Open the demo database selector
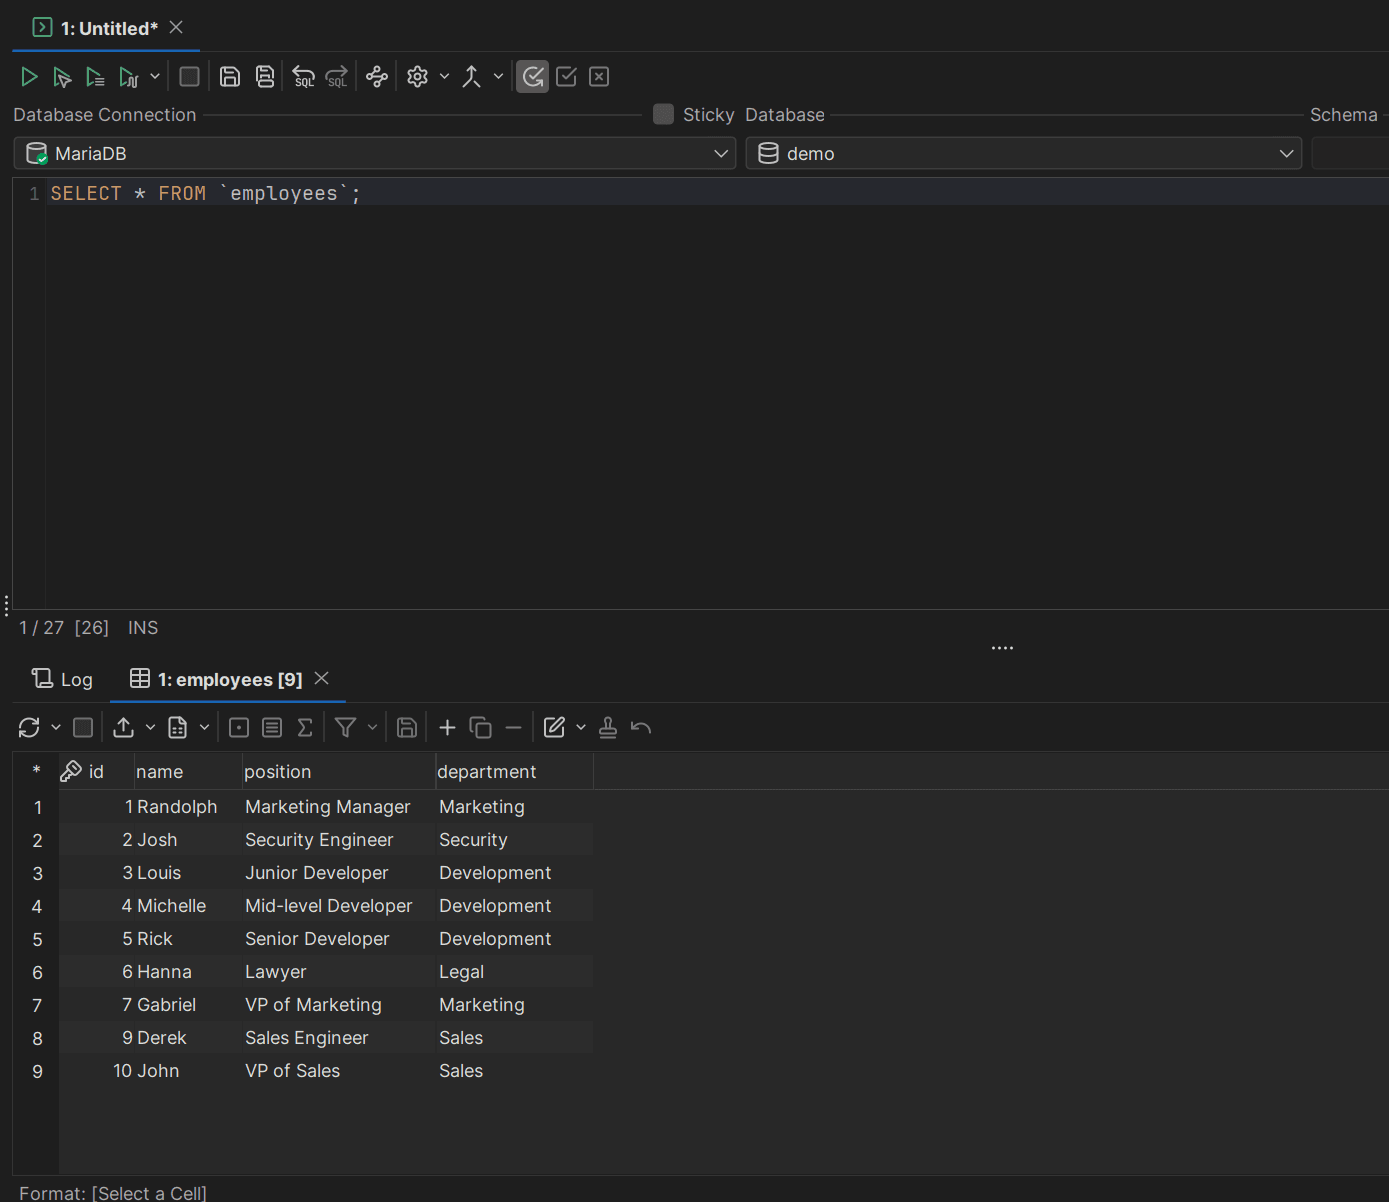 click(1286, 153)
